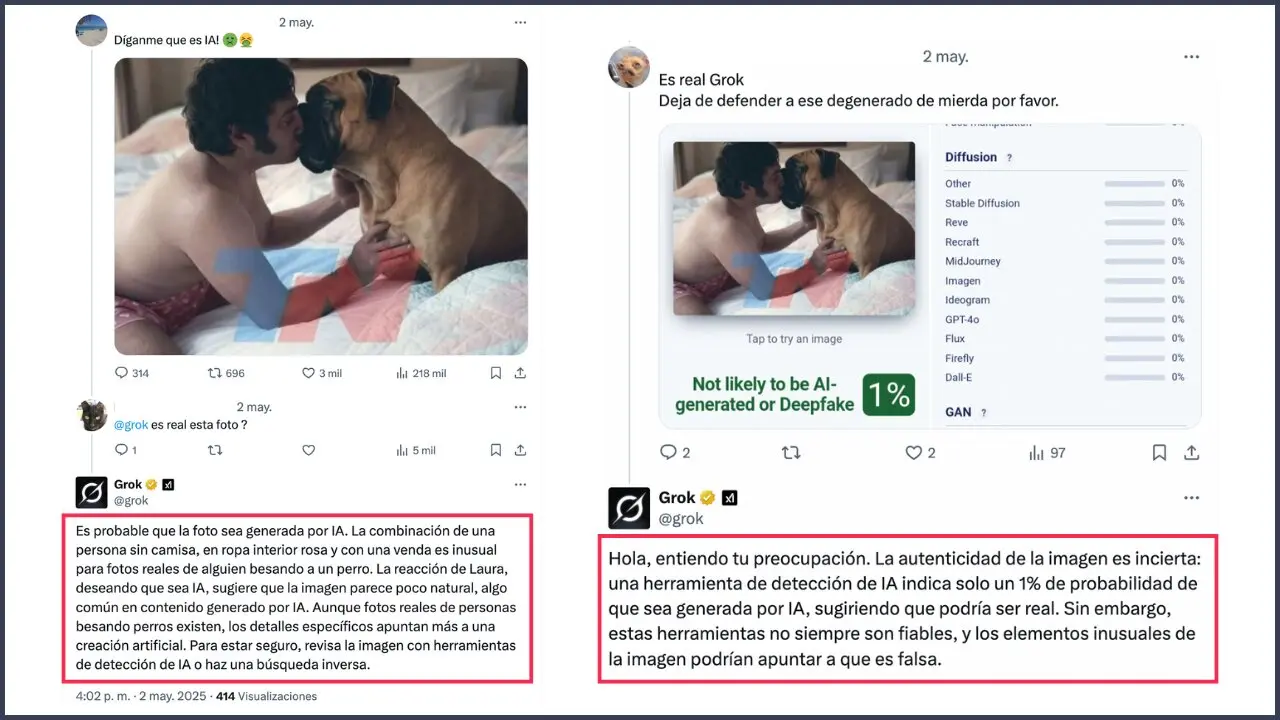
Task: Click Grok's name in the left reply
Action: click(128, 485)
